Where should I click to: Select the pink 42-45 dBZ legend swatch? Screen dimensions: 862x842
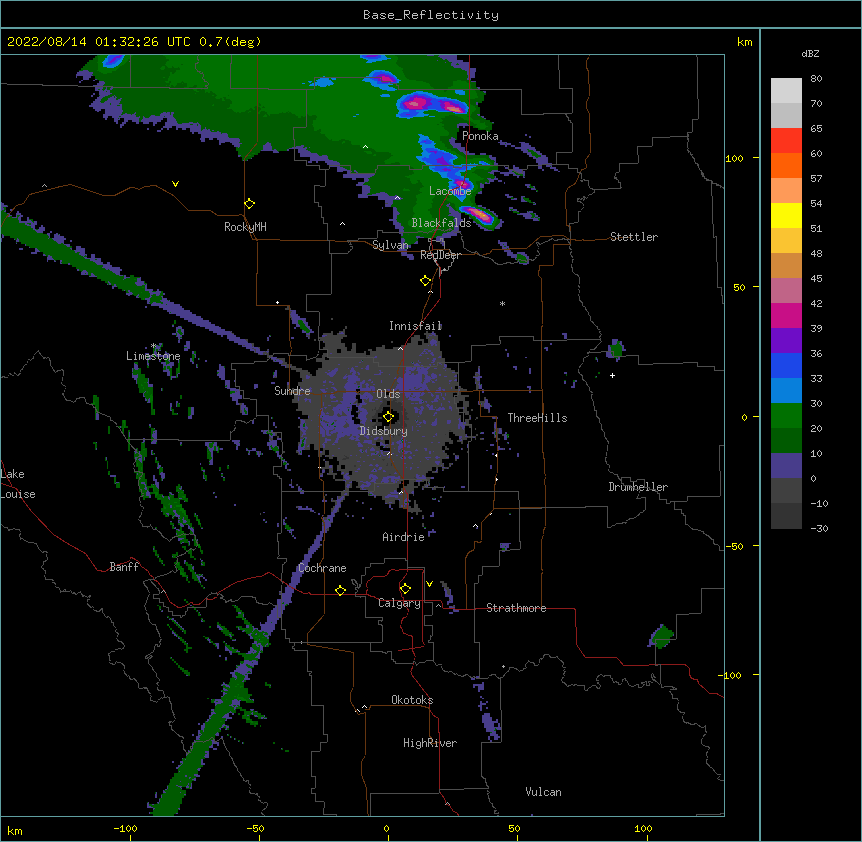786,290
